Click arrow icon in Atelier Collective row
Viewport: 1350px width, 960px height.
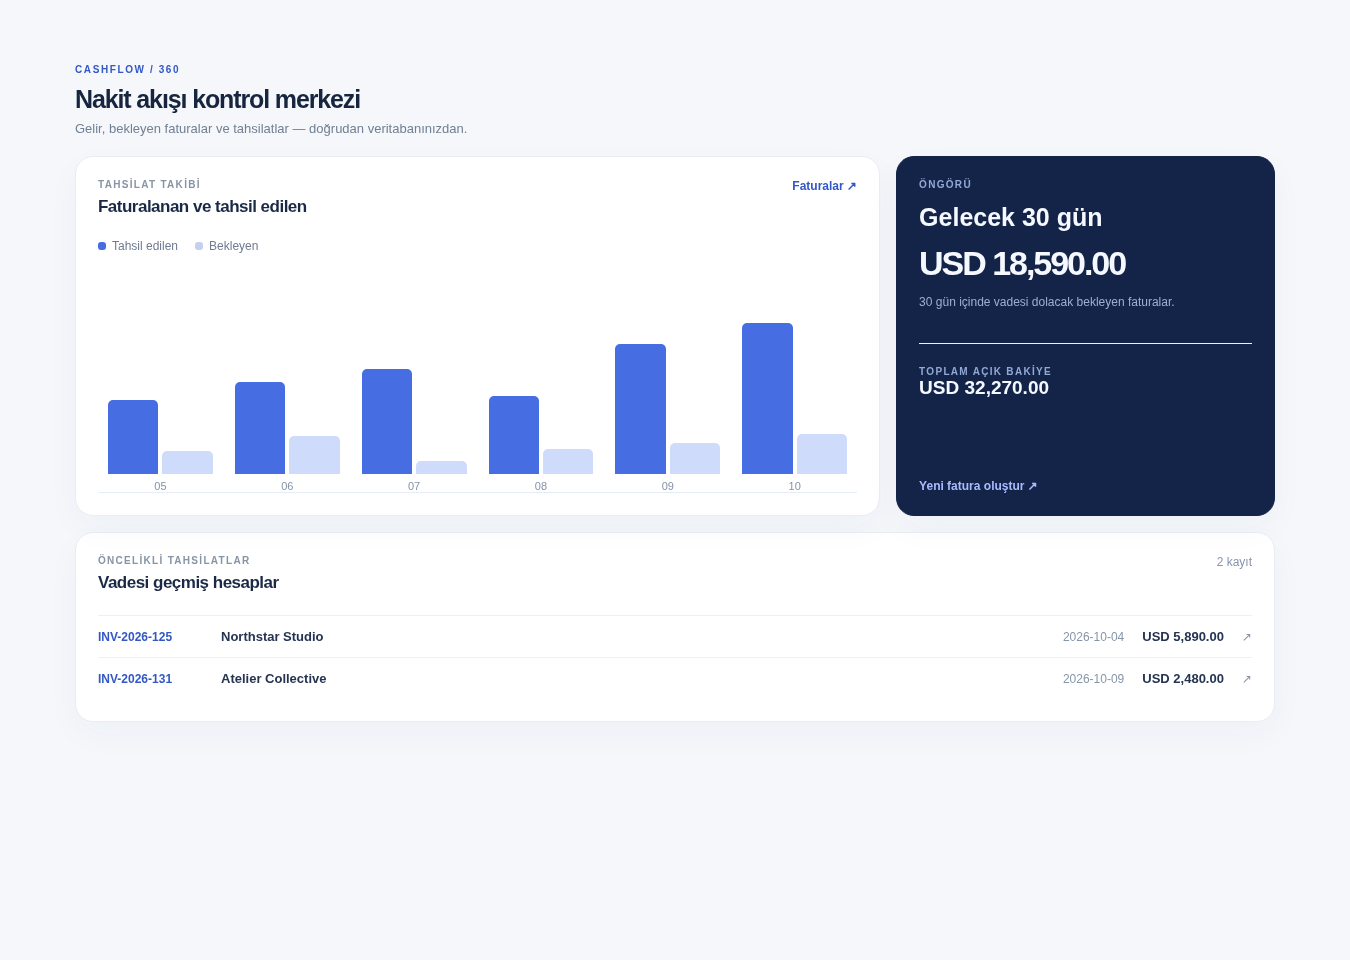(x=1246, y=679)
